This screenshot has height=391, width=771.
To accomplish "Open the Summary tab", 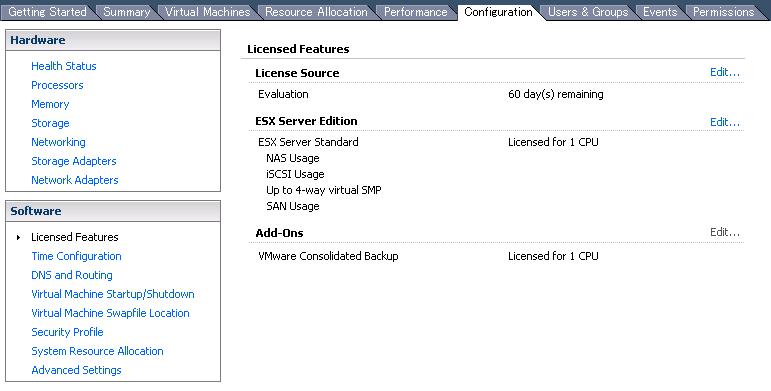I will tap(126, 12).
